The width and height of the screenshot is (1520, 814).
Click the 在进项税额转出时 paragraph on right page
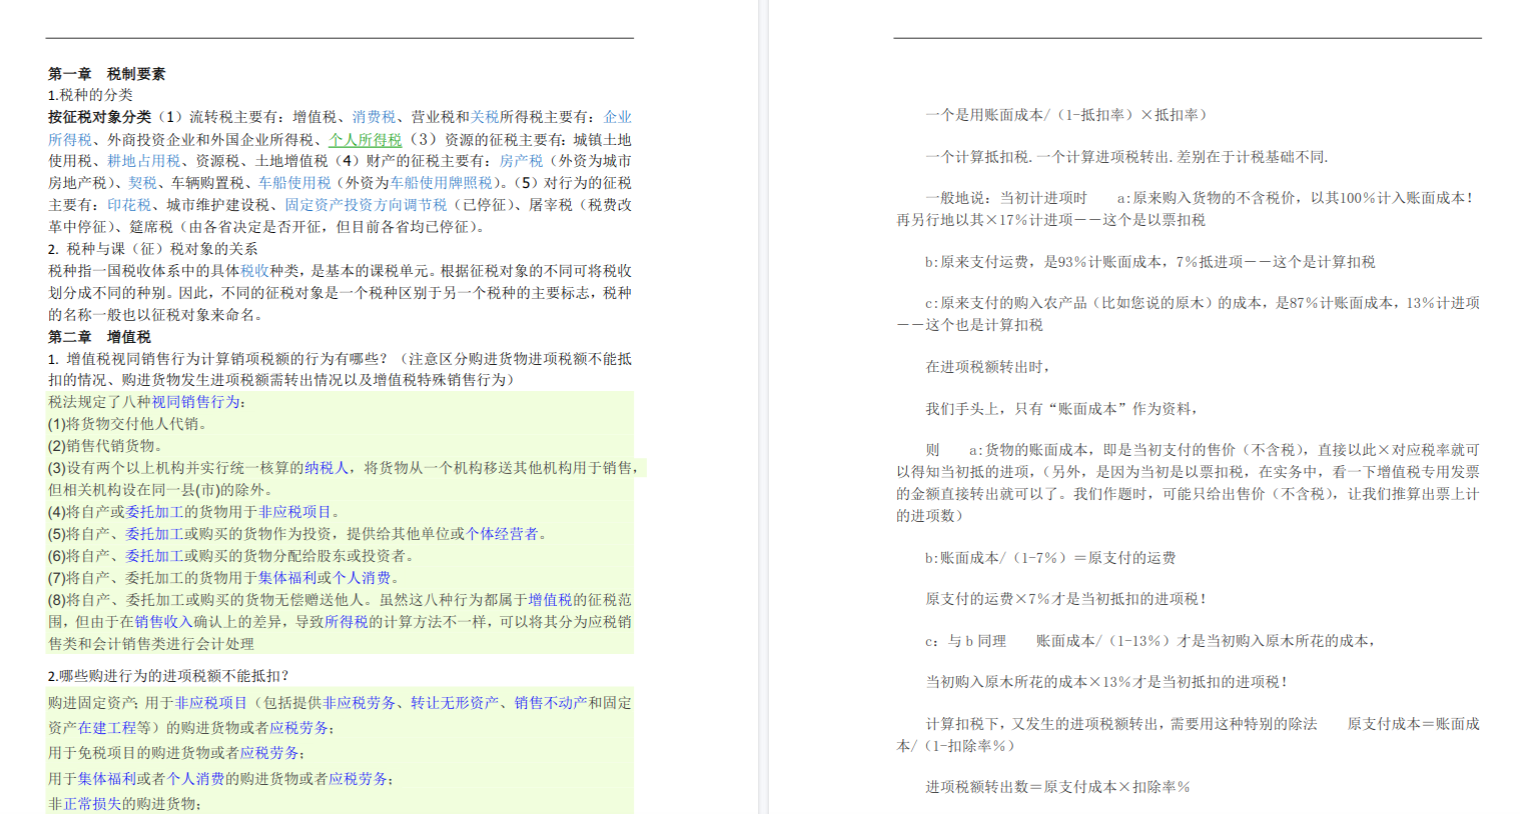point(988,367)
